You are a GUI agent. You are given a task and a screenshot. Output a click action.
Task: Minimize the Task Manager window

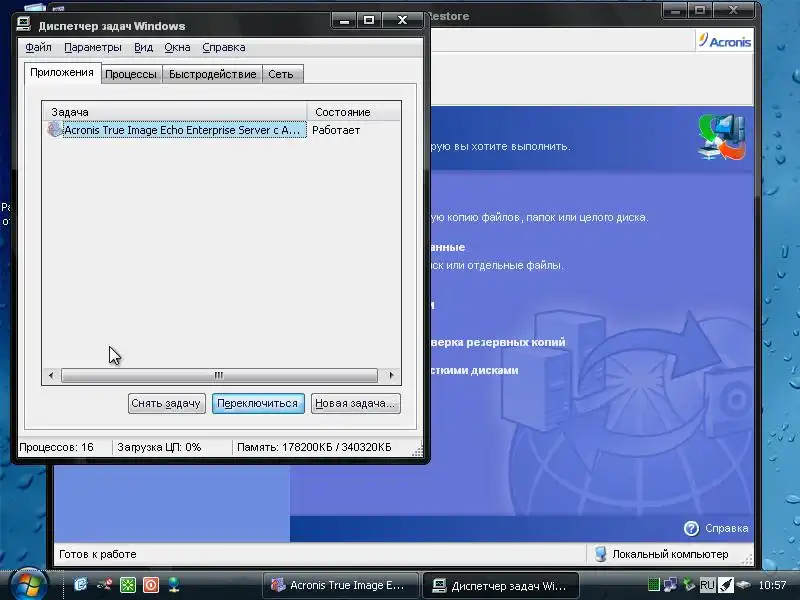click(344, 20)
